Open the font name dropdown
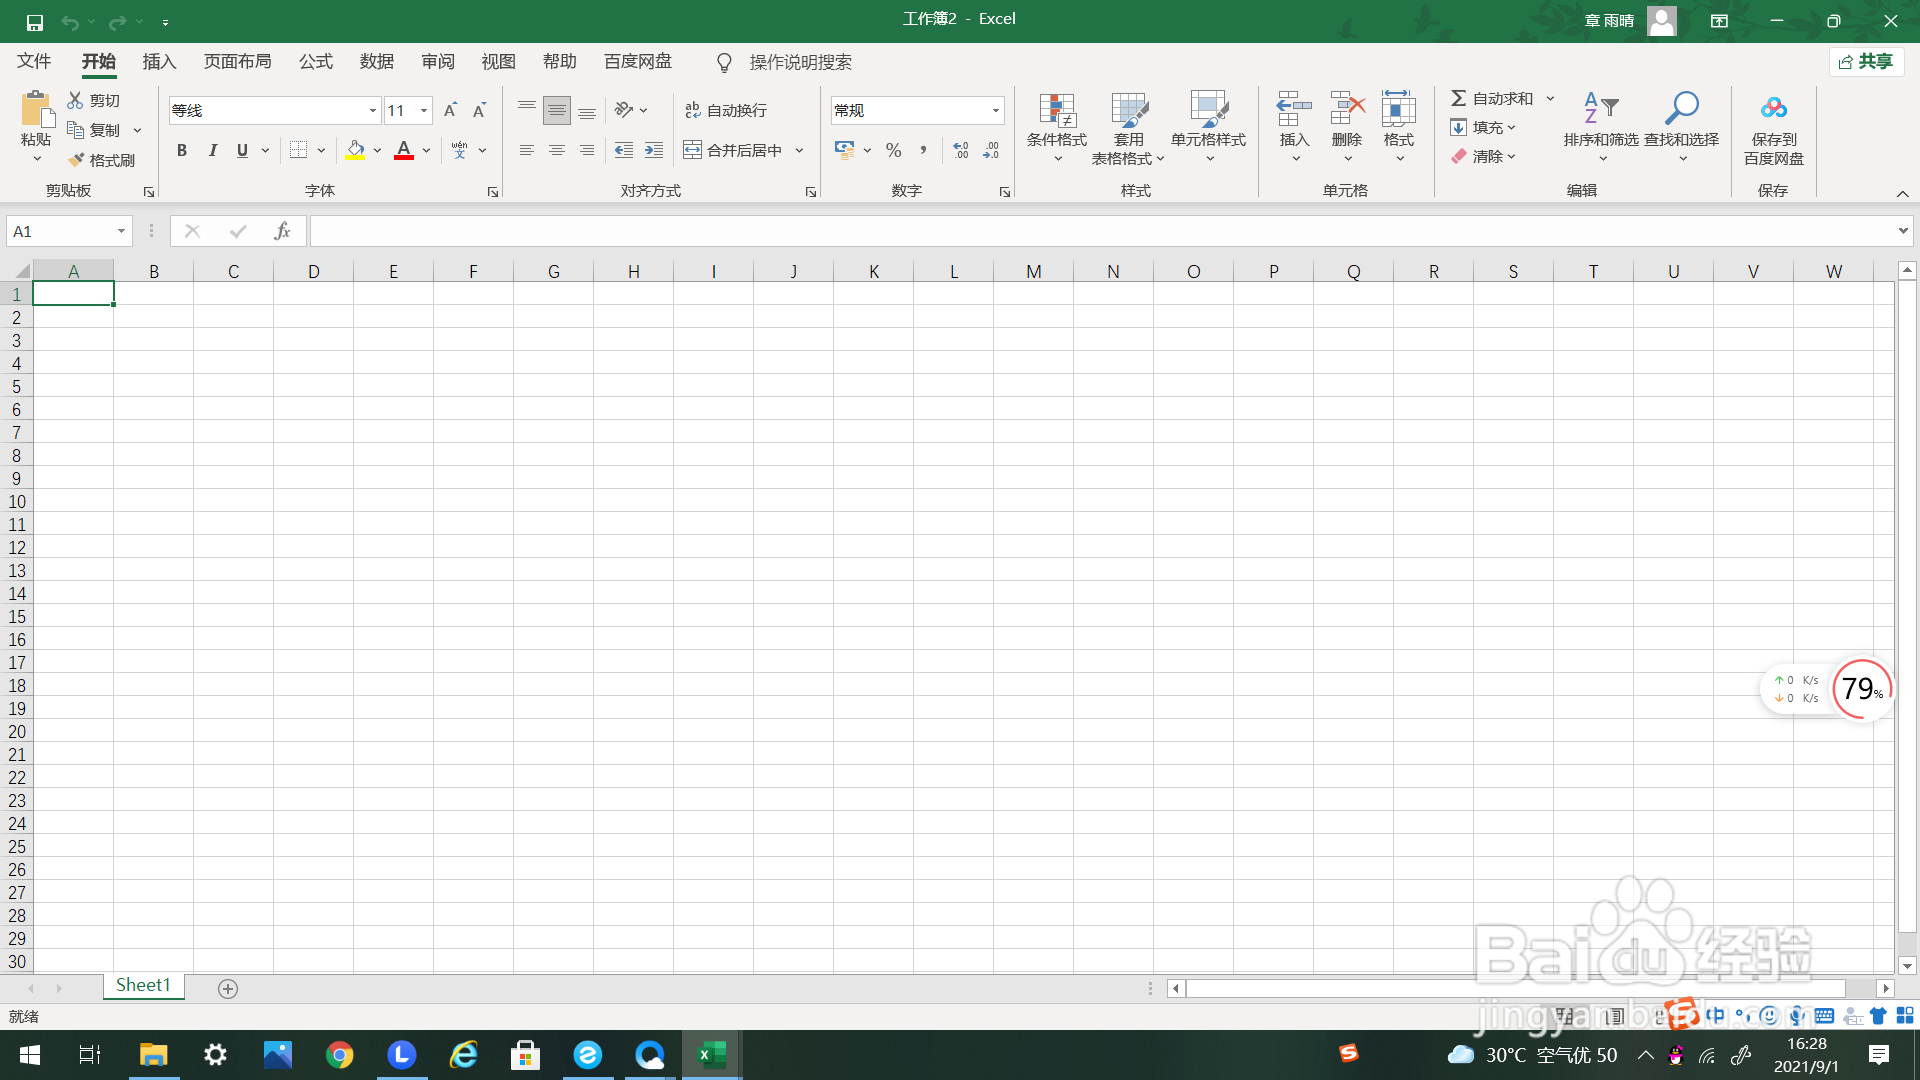Image resolution: width=1920 pixels, height=1080 pixels. [x=373, y=110]
